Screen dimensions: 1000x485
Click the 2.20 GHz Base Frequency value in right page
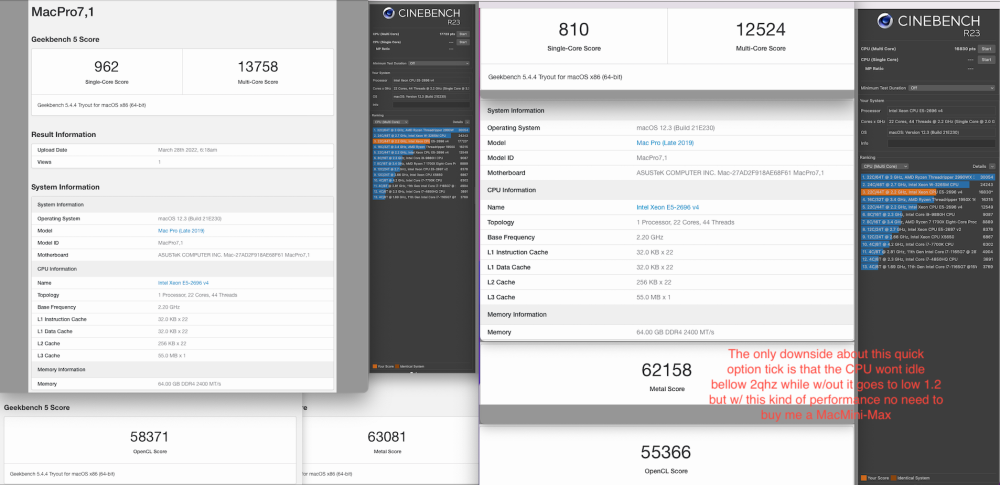pyautogui.click(x=649, y=237)
